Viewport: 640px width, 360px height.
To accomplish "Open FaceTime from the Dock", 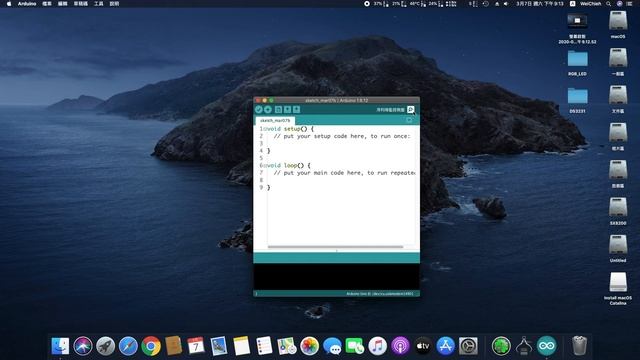I will click(355, 346).
